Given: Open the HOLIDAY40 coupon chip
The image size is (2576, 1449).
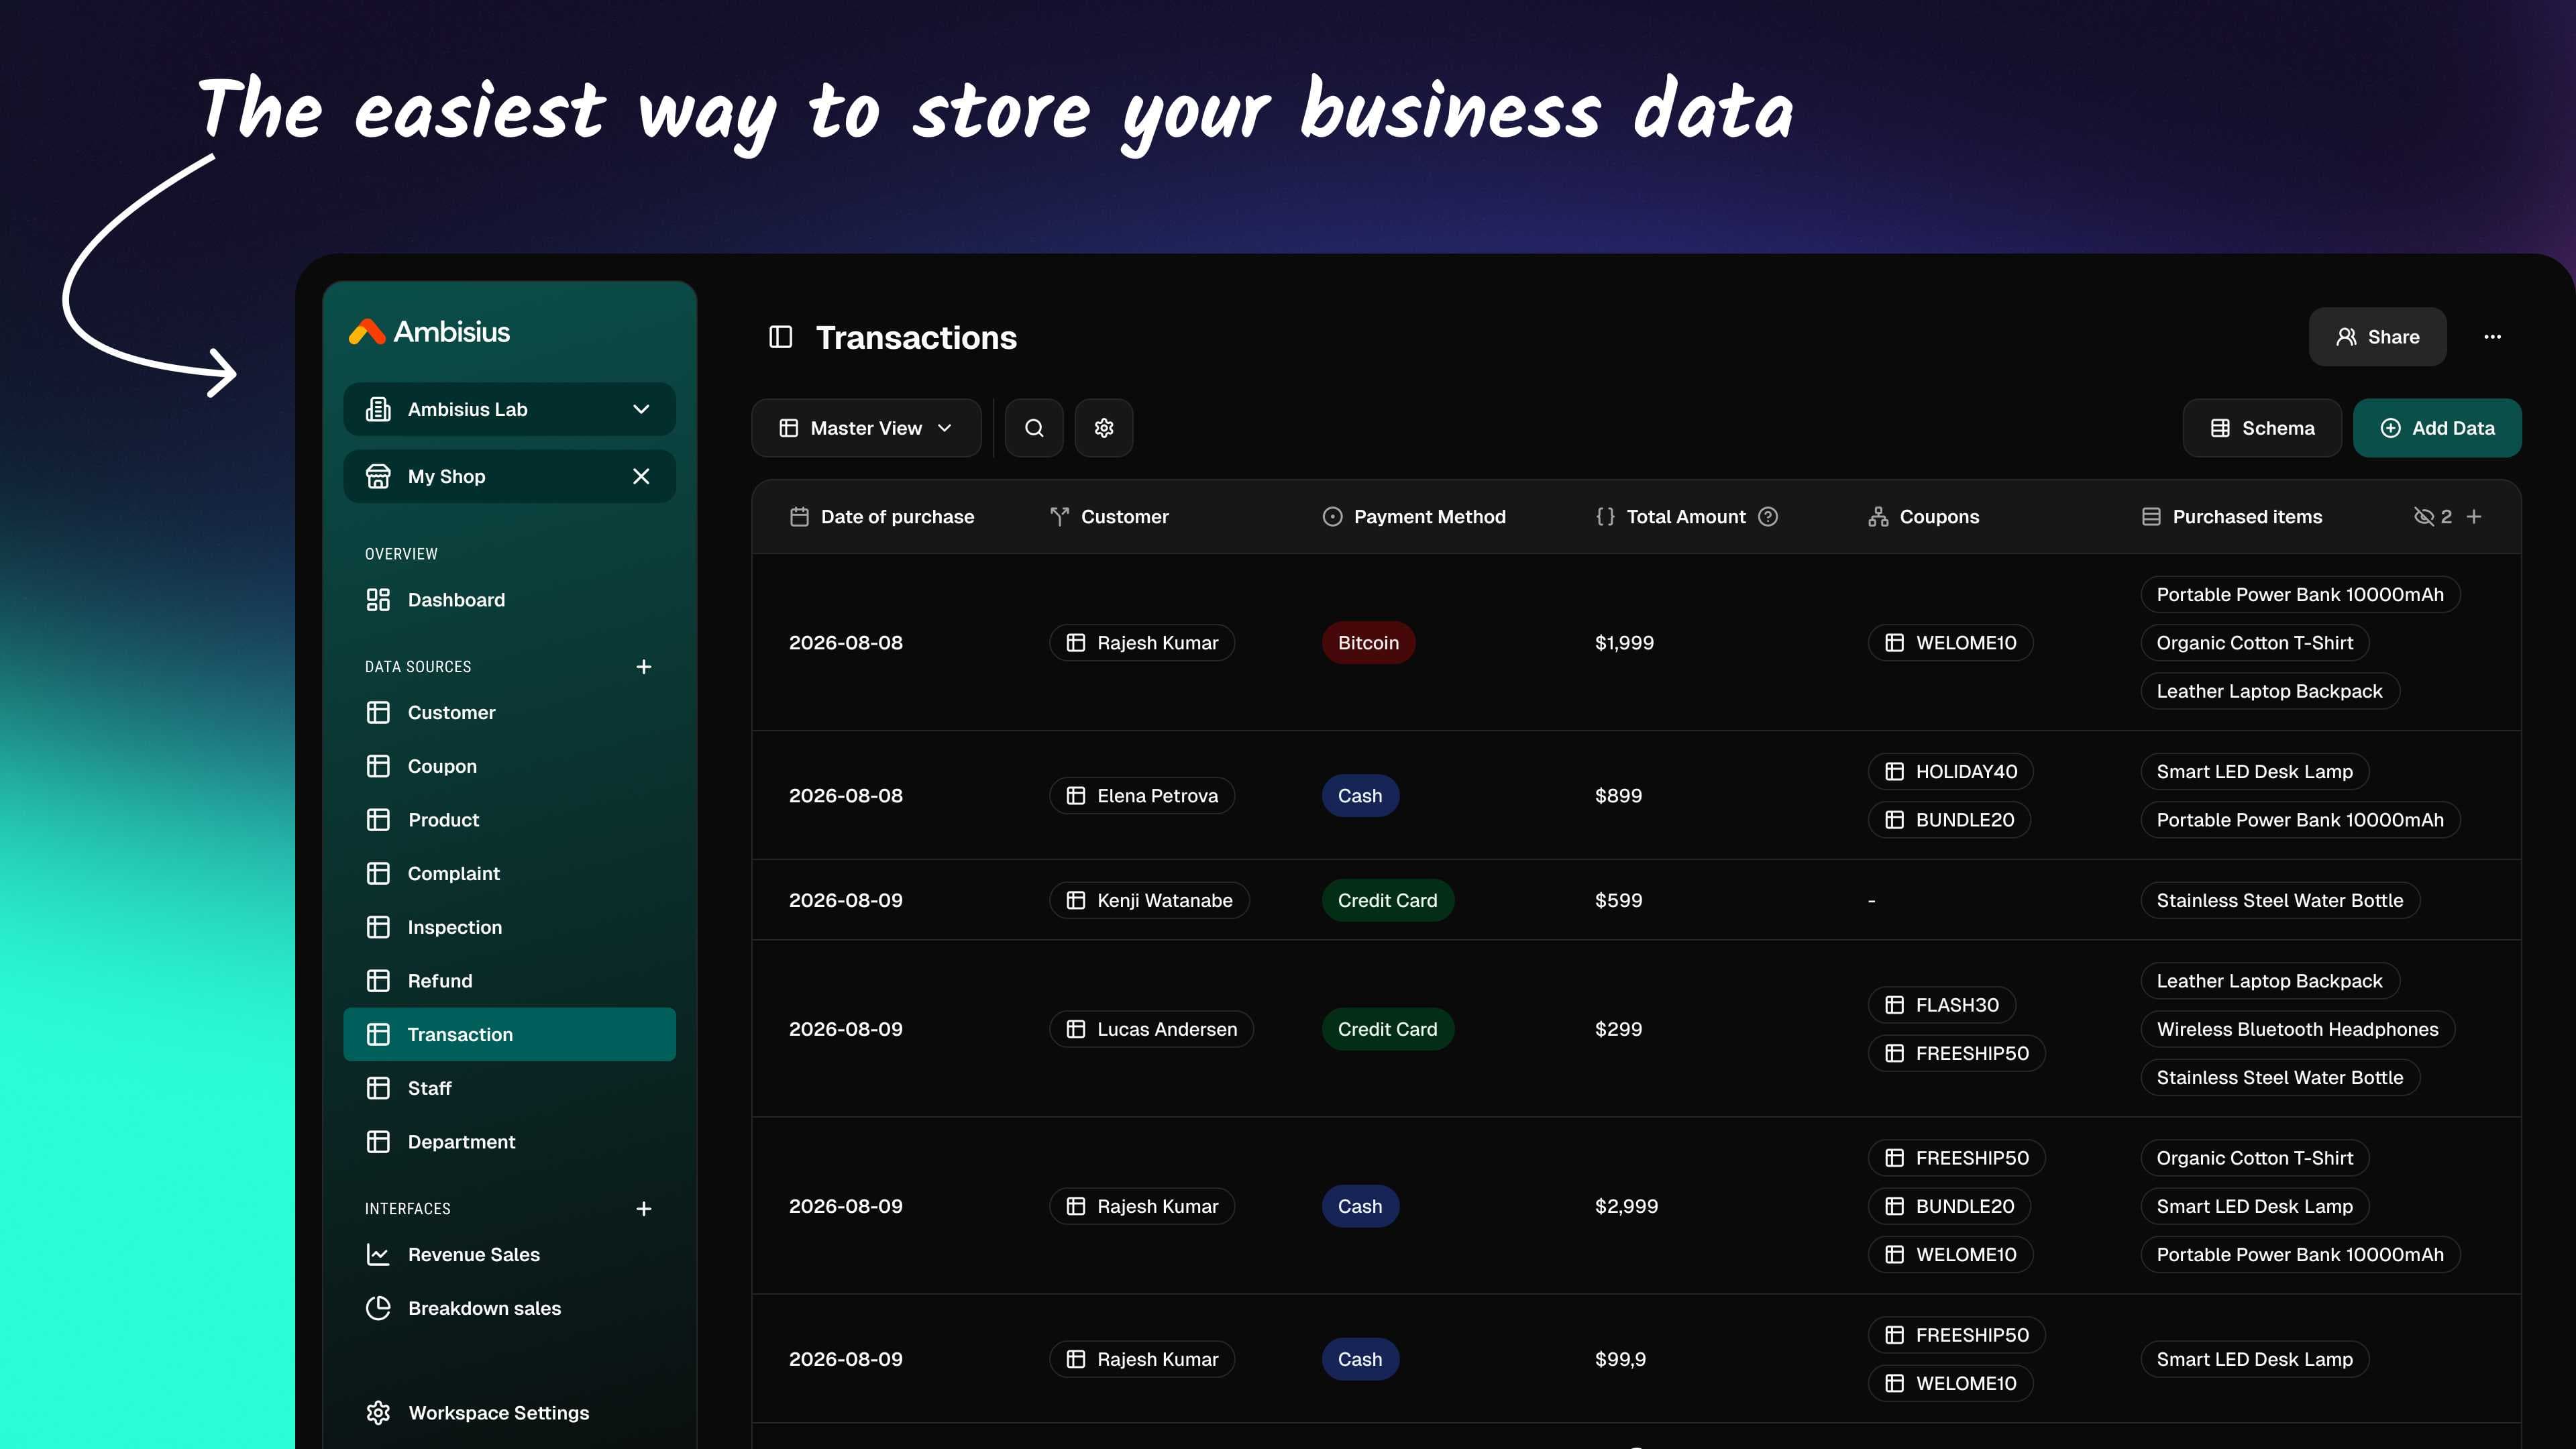Looking at the screenshot, I should [x=1951, y=772].
